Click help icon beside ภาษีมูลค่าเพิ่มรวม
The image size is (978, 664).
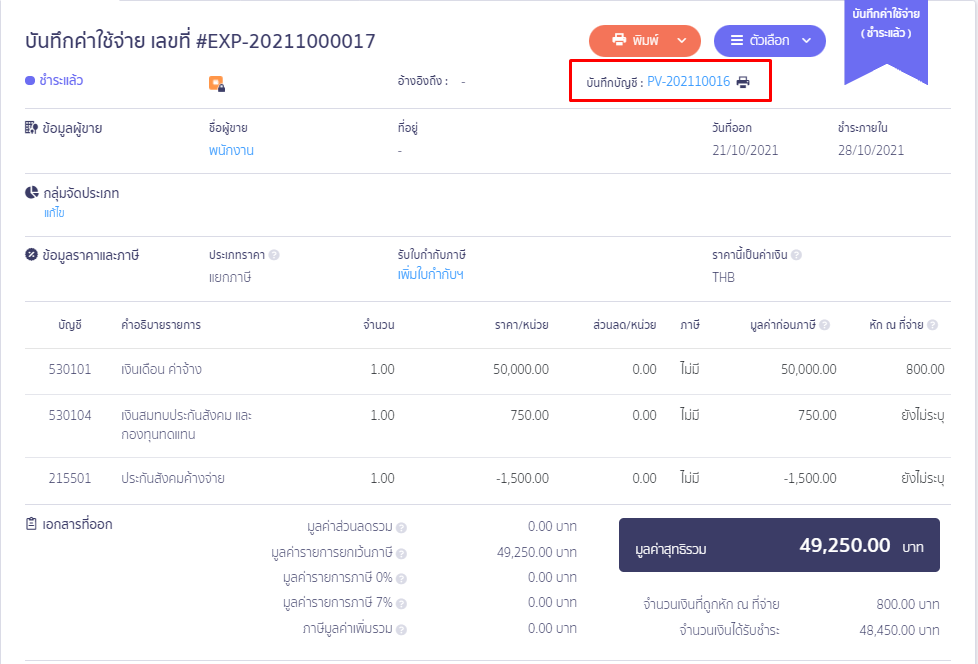pos(401,630)
